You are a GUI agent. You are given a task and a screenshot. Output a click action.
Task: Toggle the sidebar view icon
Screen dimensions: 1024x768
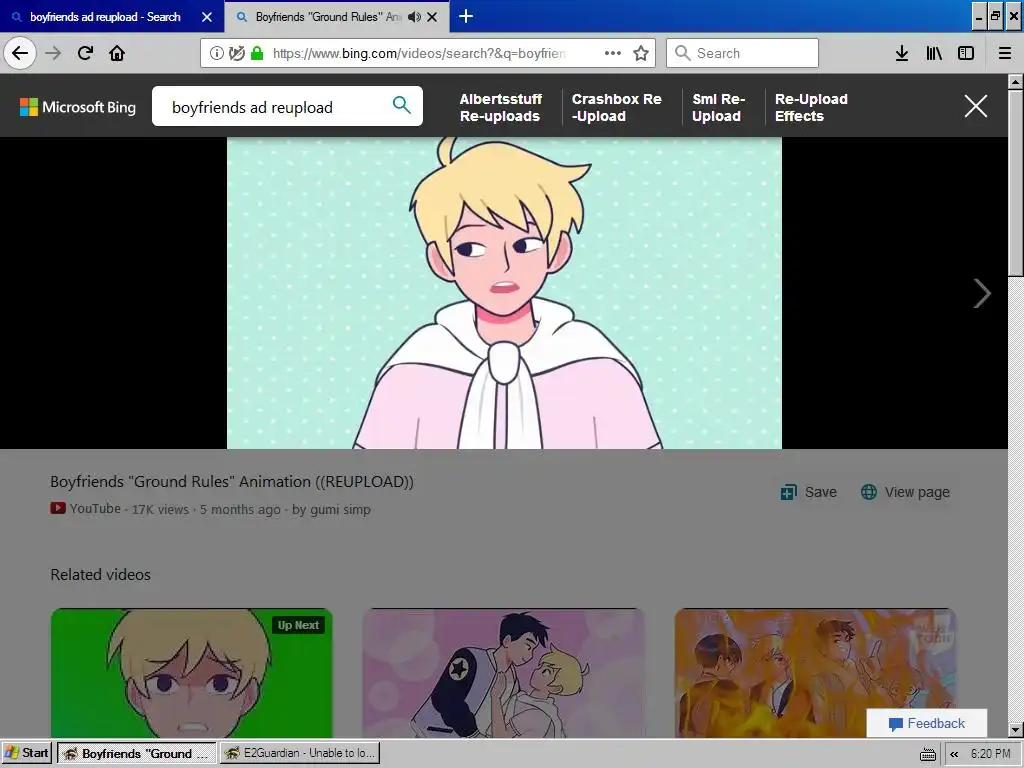point(966,53)
